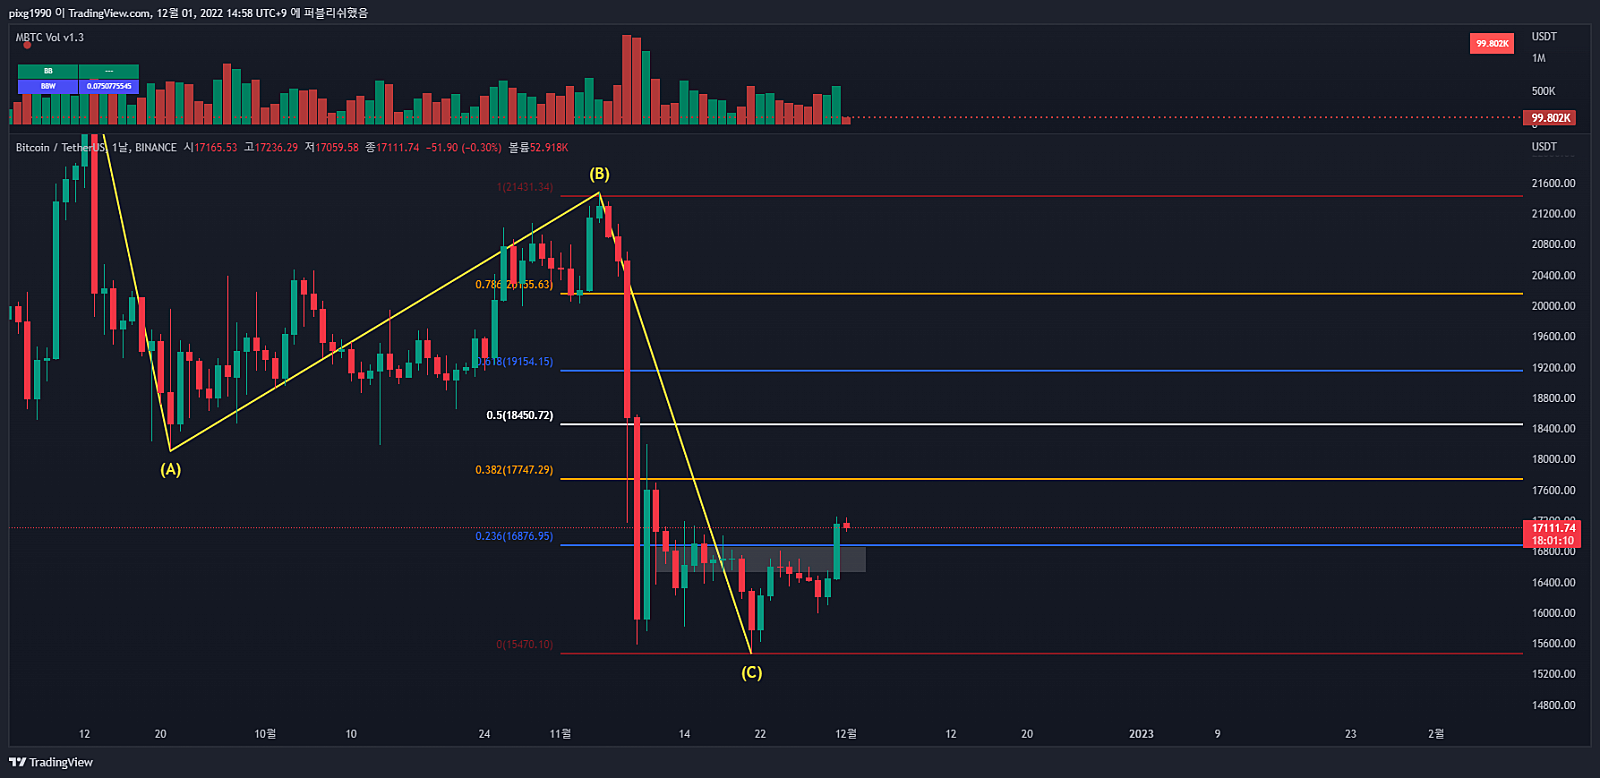Click the green '---' table cell
1600x778 pixels.
click(109, 71)
